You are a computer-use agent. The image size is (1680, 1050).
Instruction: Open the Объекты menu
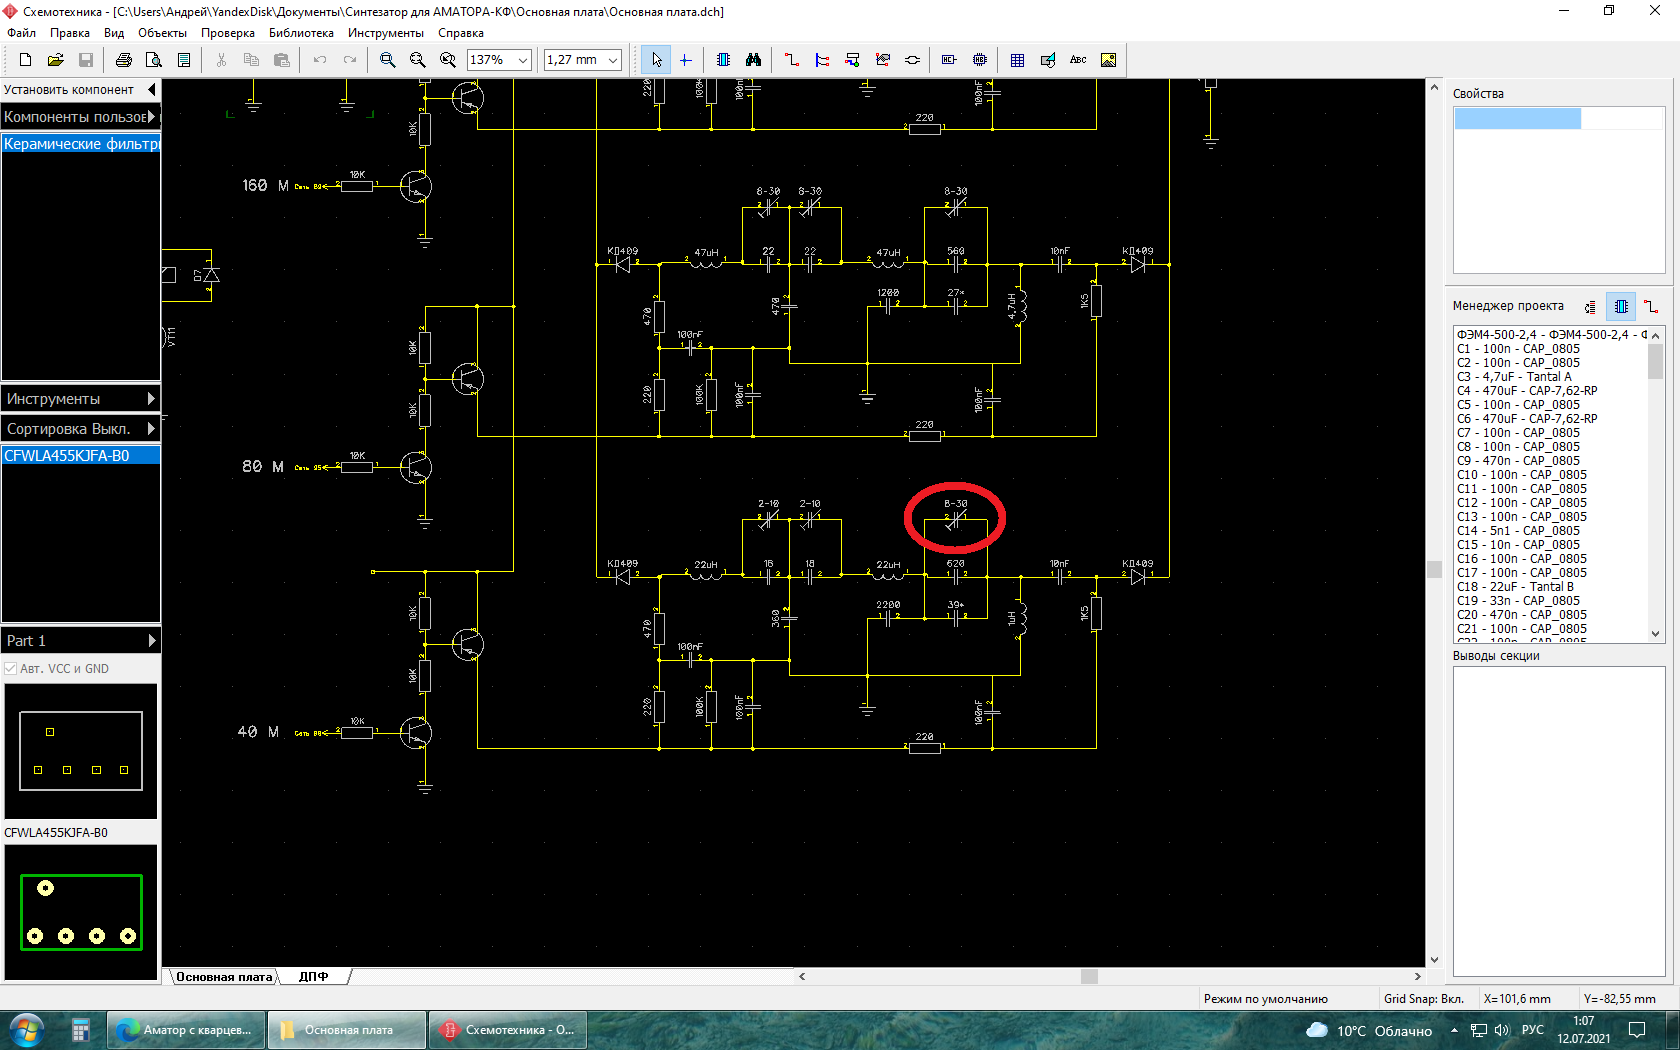click(162, 33)
